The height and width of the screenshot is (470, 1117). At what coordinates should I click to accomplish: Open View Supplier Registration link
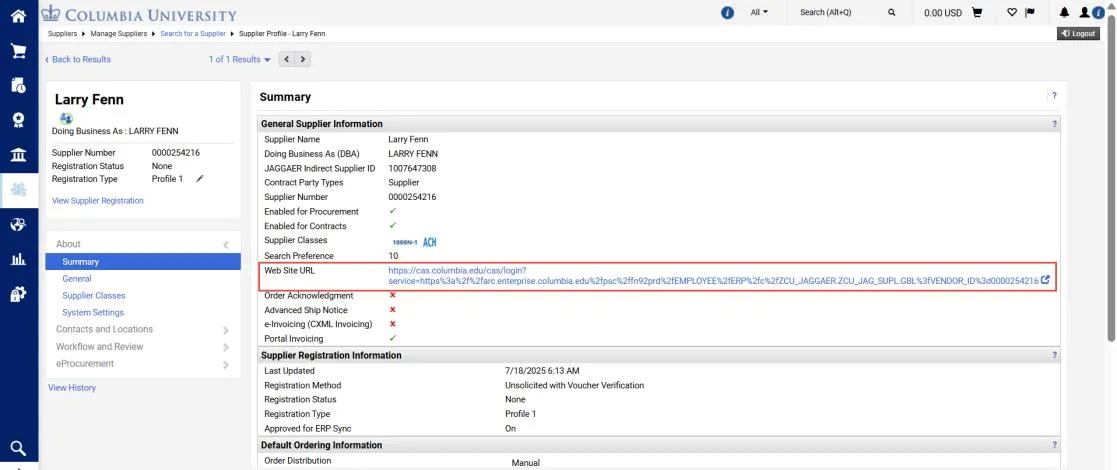[98, 201]
